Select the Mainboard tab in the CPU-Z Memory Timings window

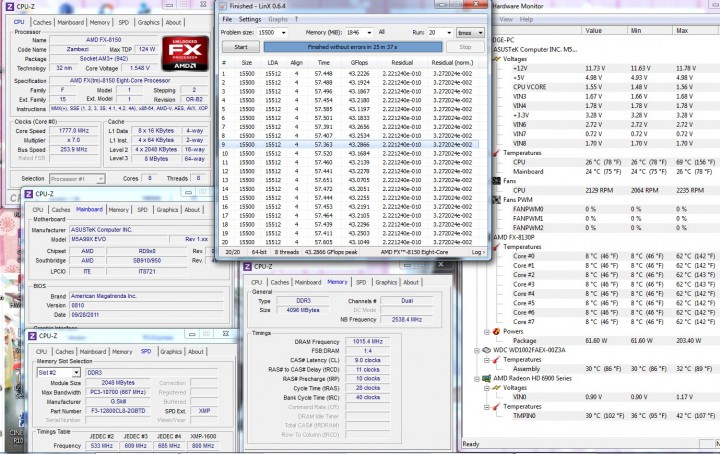[x=308, y=282]
